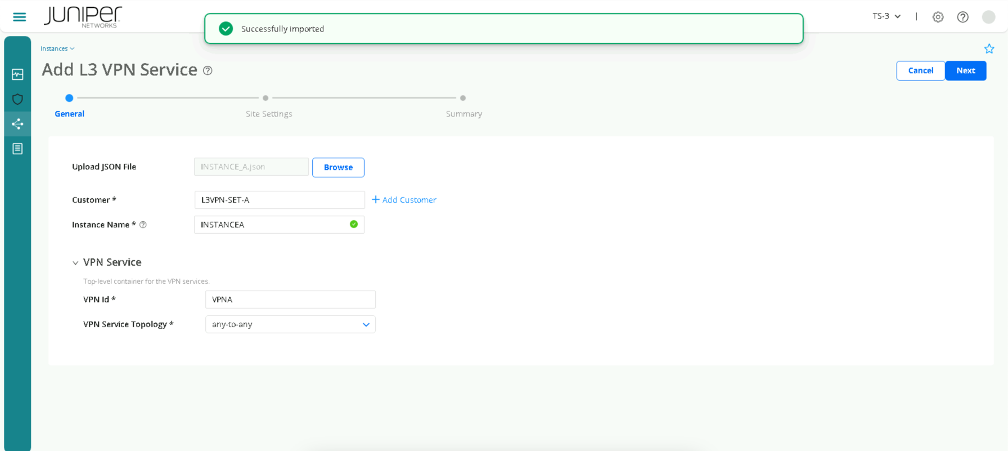Click the 'Top-level container for the VPN services' description
The image size is (1008, 452).
(147, 281)
